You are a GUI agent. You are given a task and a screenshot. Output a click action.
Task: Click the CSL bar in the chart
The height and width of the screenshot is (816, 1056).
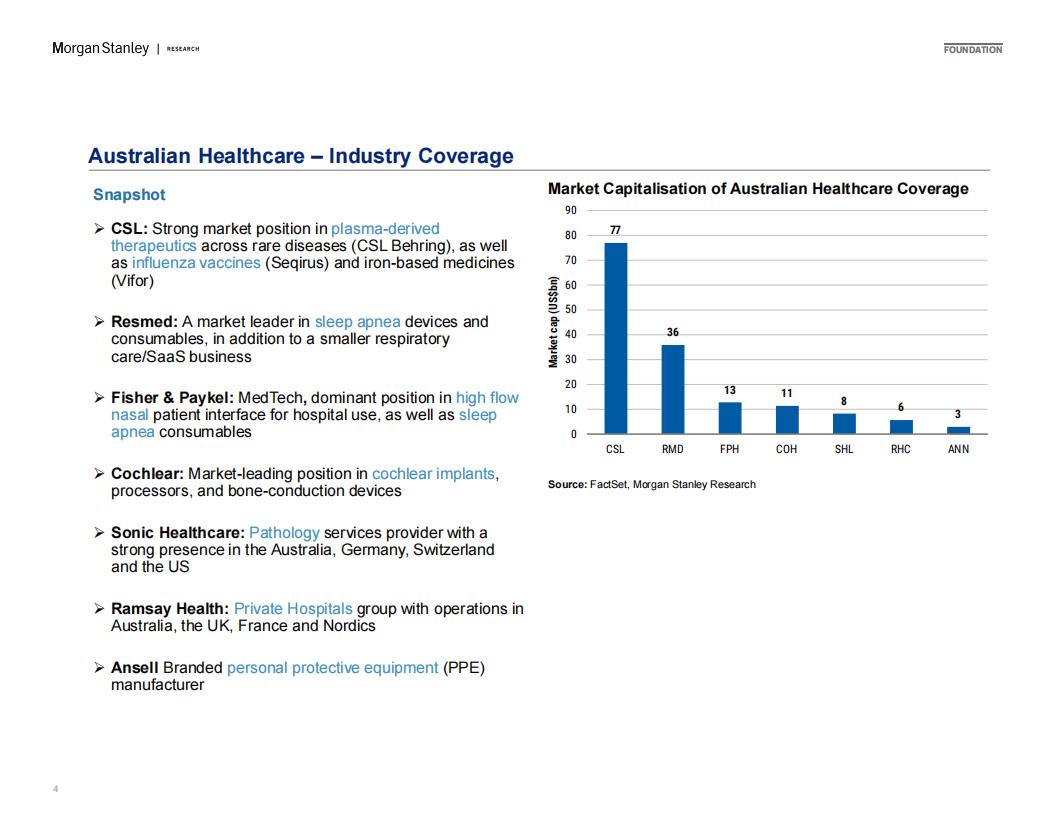616,338
